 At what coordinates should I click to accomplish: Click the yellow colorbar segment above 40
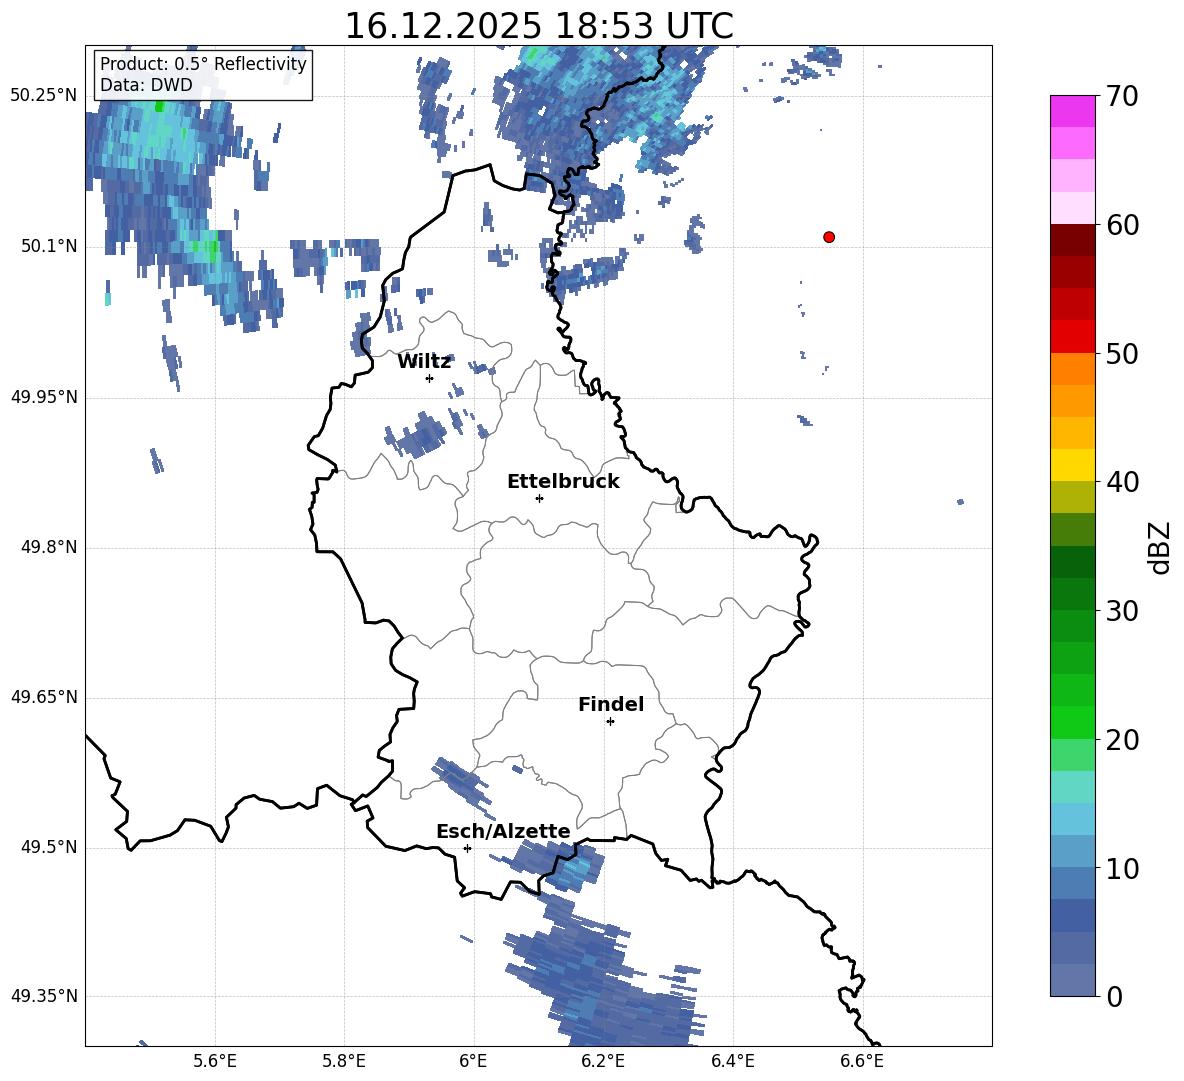coord(1072,465)
